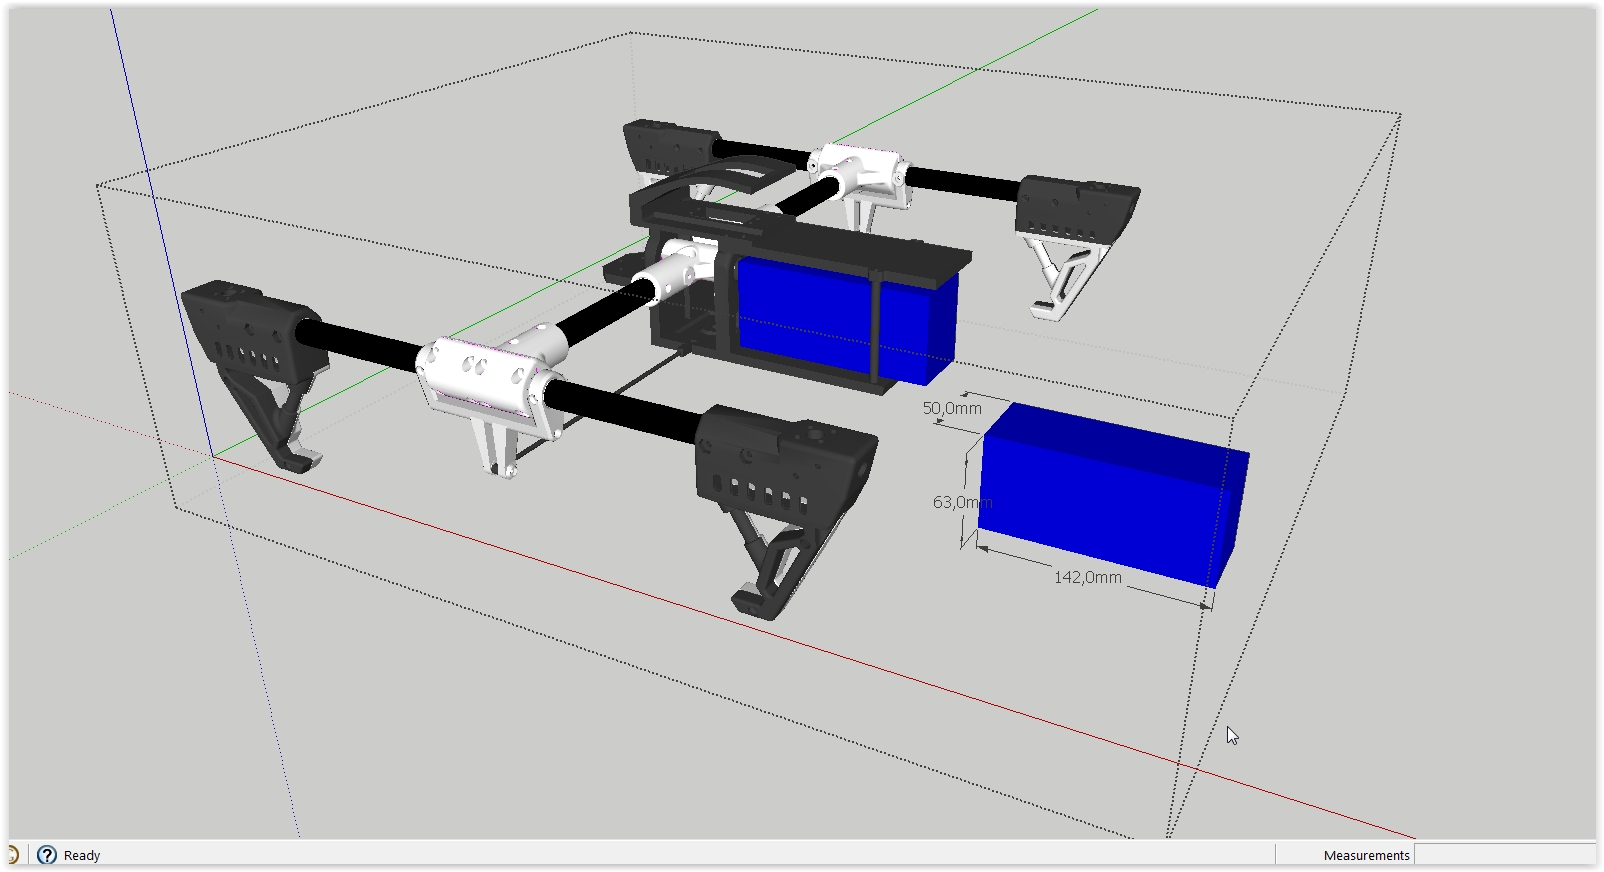
Task: Select the standalone blue box with dimensions
Action: 1114,494
